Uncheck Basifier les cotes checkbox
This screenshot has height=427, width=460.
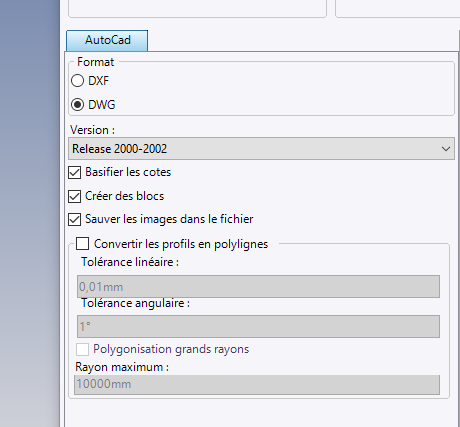74,173
